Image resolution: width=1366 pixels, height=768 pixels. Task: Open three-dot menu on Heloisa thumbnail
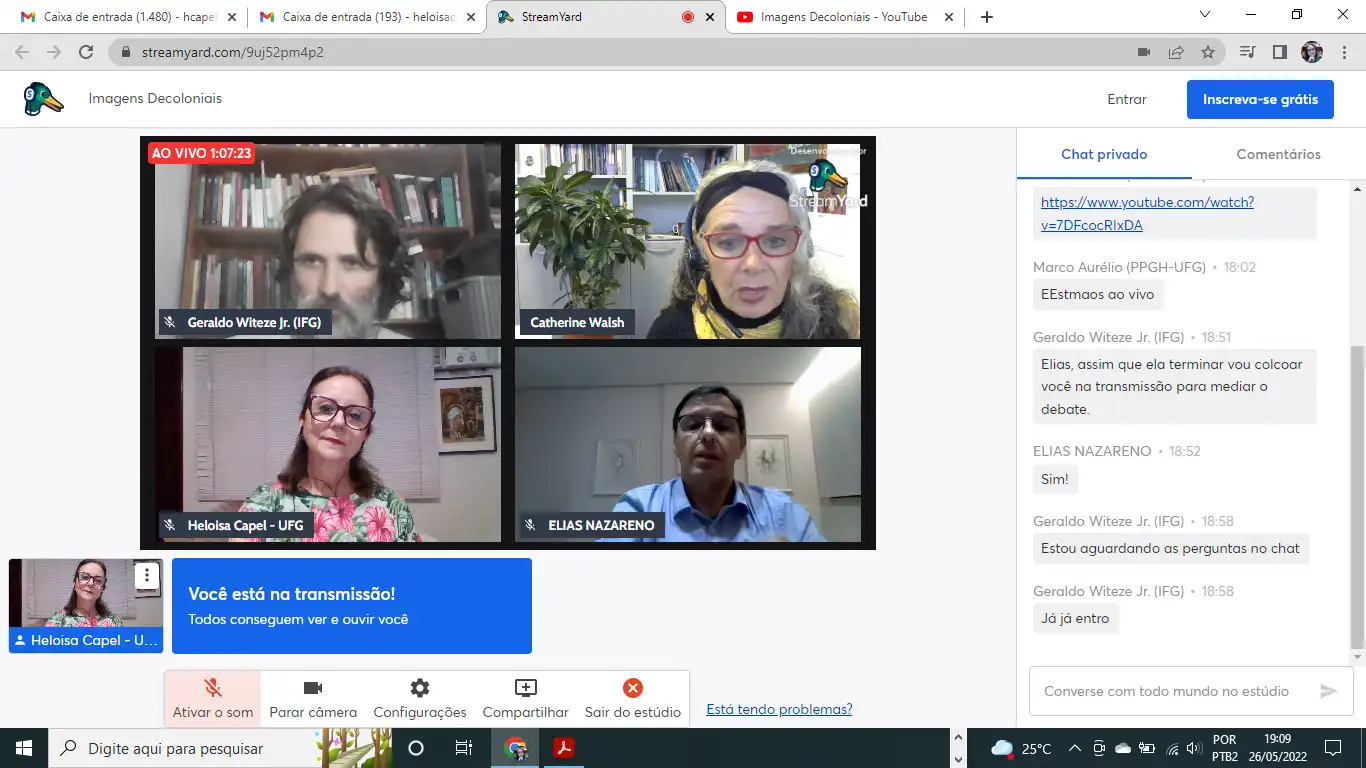click(147, 575)
